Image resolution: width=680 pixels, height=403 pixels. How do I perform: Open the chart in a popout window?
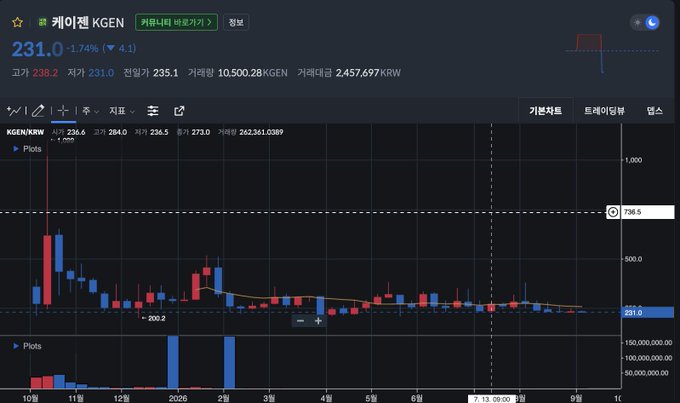click(179, 111)
